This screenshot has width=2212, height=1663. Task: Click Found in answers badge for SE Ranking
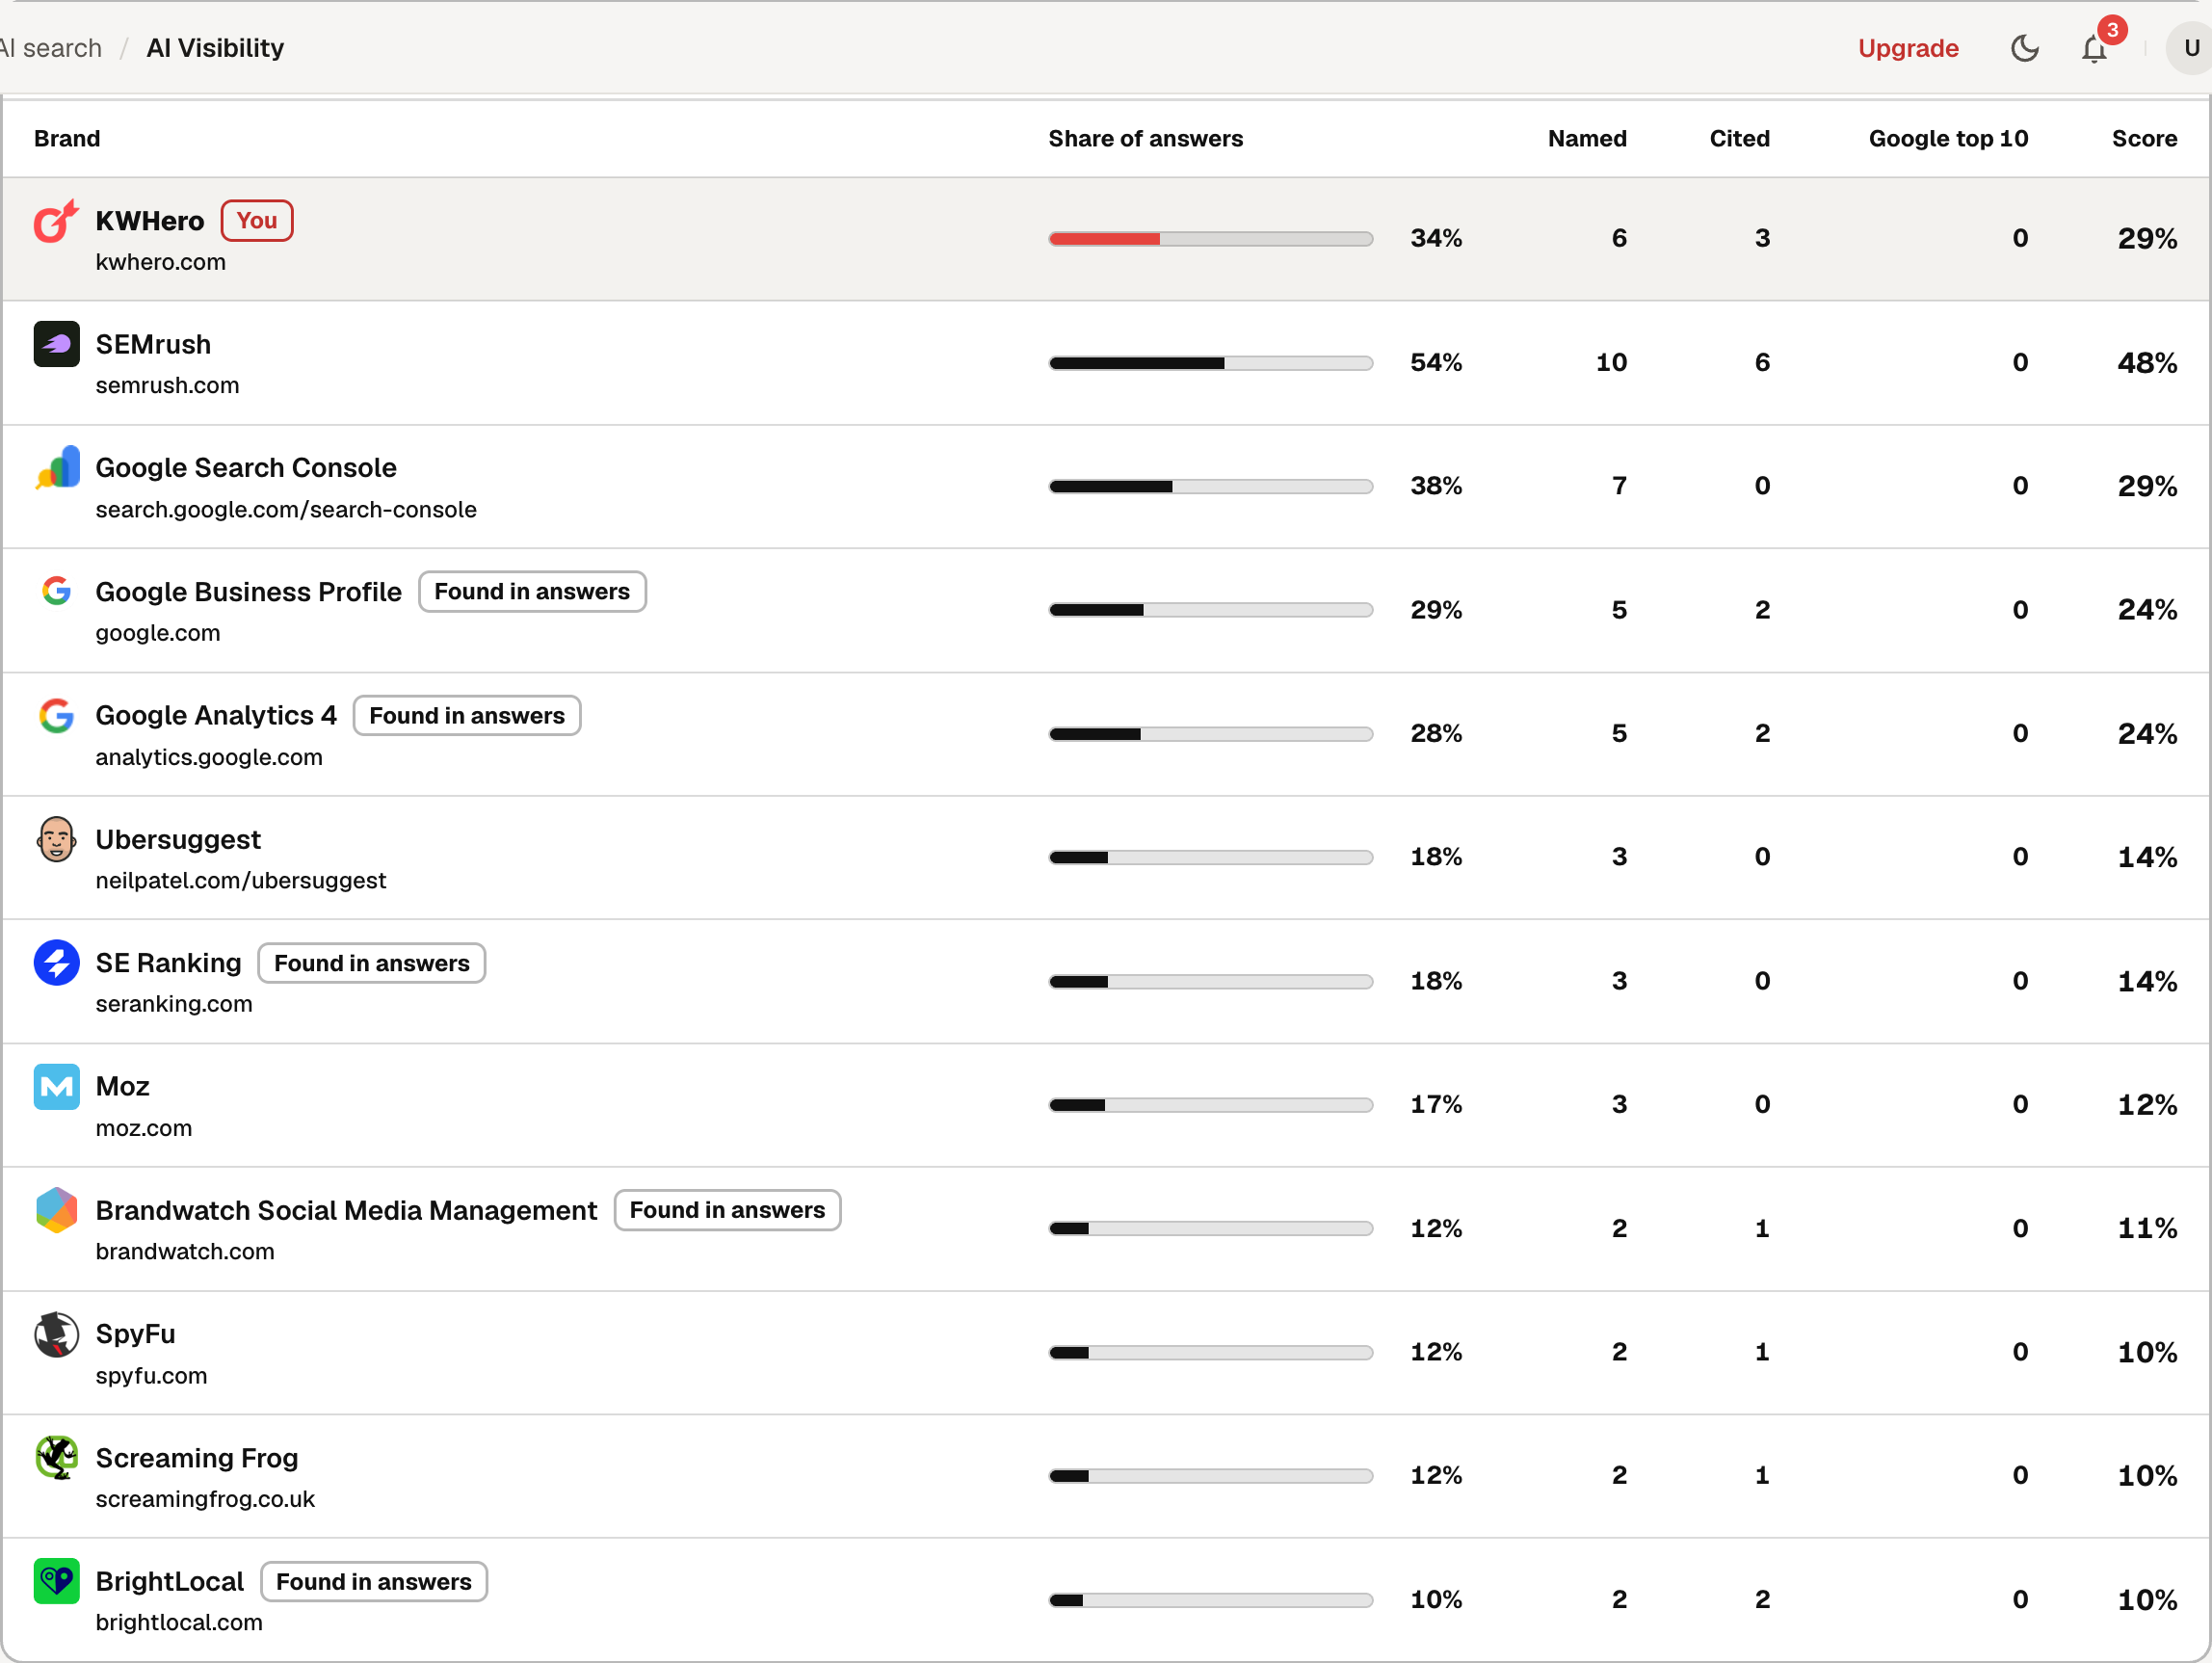point(372,963)
